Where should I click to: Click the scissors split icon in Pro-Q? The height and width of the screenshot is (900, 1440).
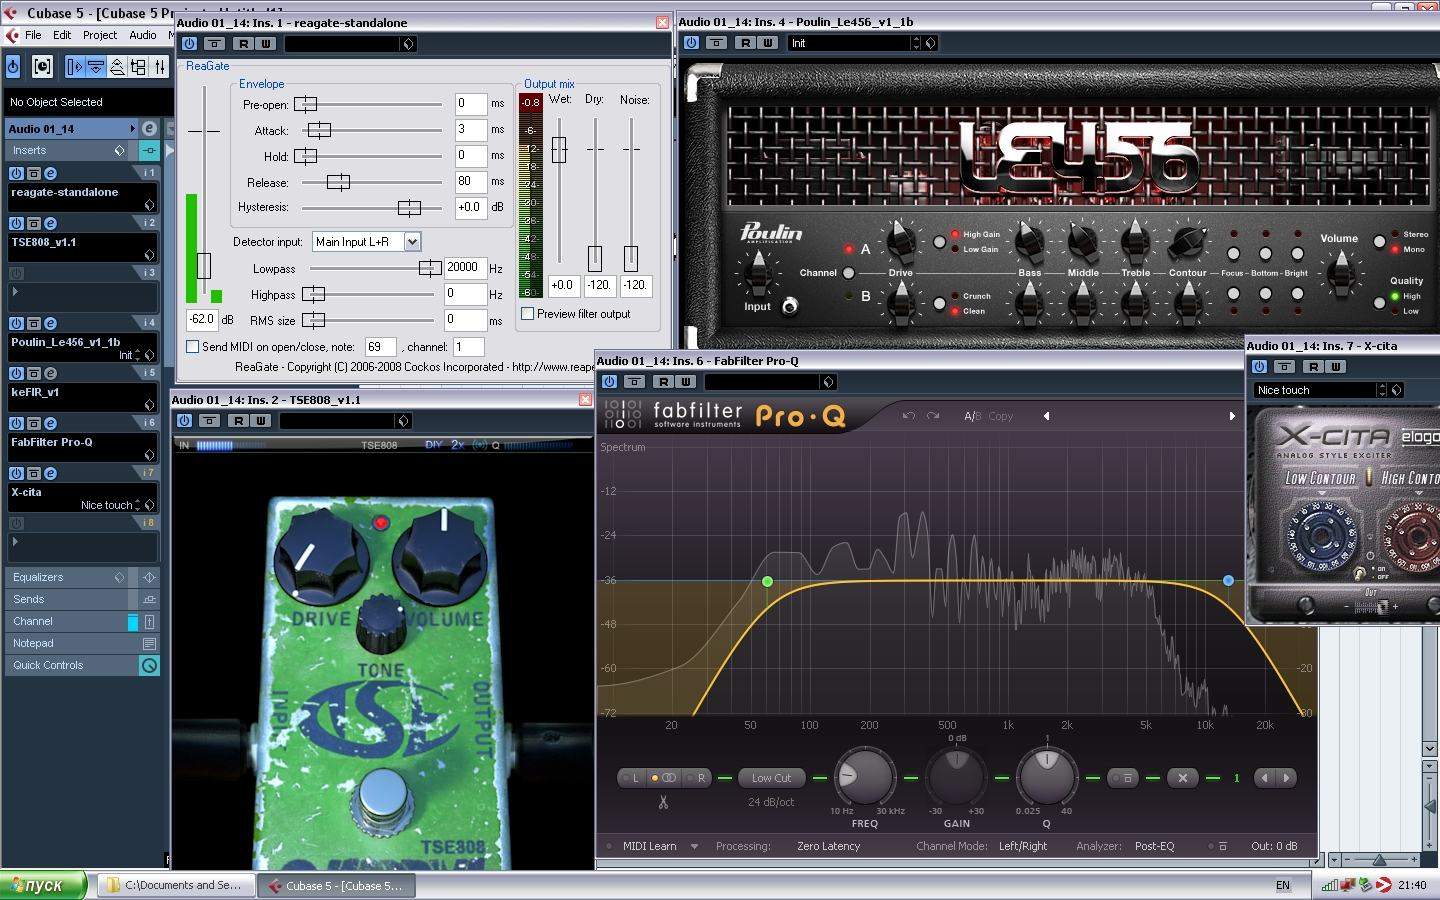663,802
